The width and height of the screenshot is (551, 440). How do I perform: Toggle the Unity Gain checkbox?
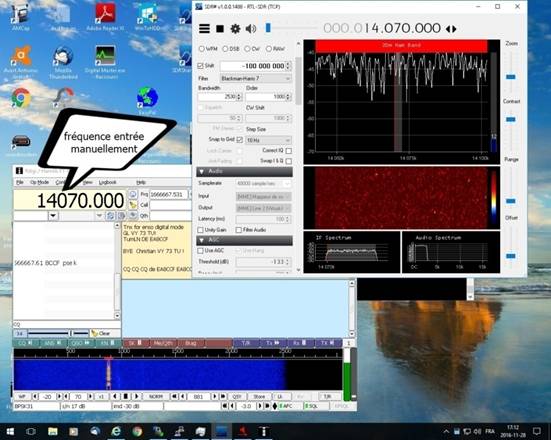[x=201, y=230]
